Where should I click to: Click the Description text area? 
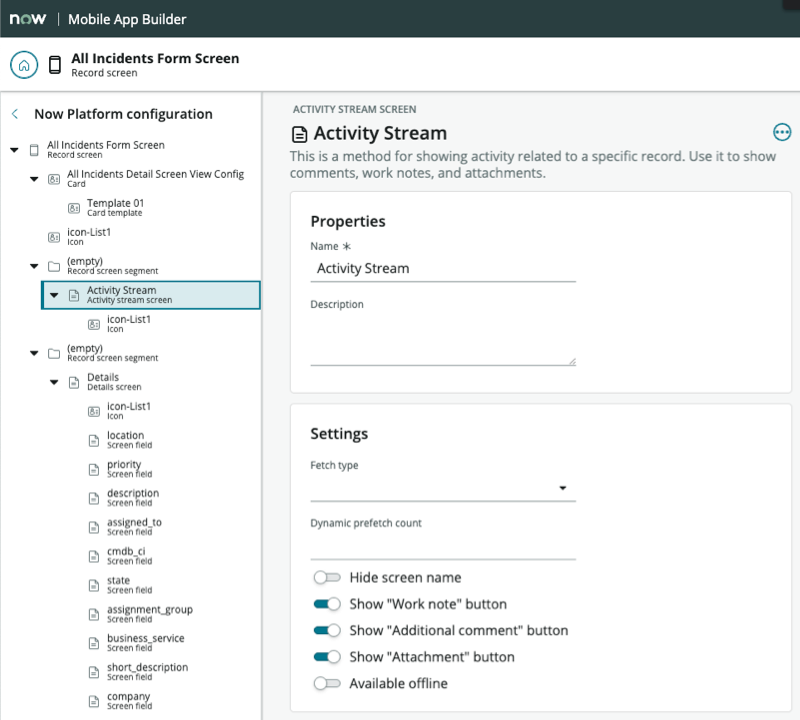pos(443,340)
